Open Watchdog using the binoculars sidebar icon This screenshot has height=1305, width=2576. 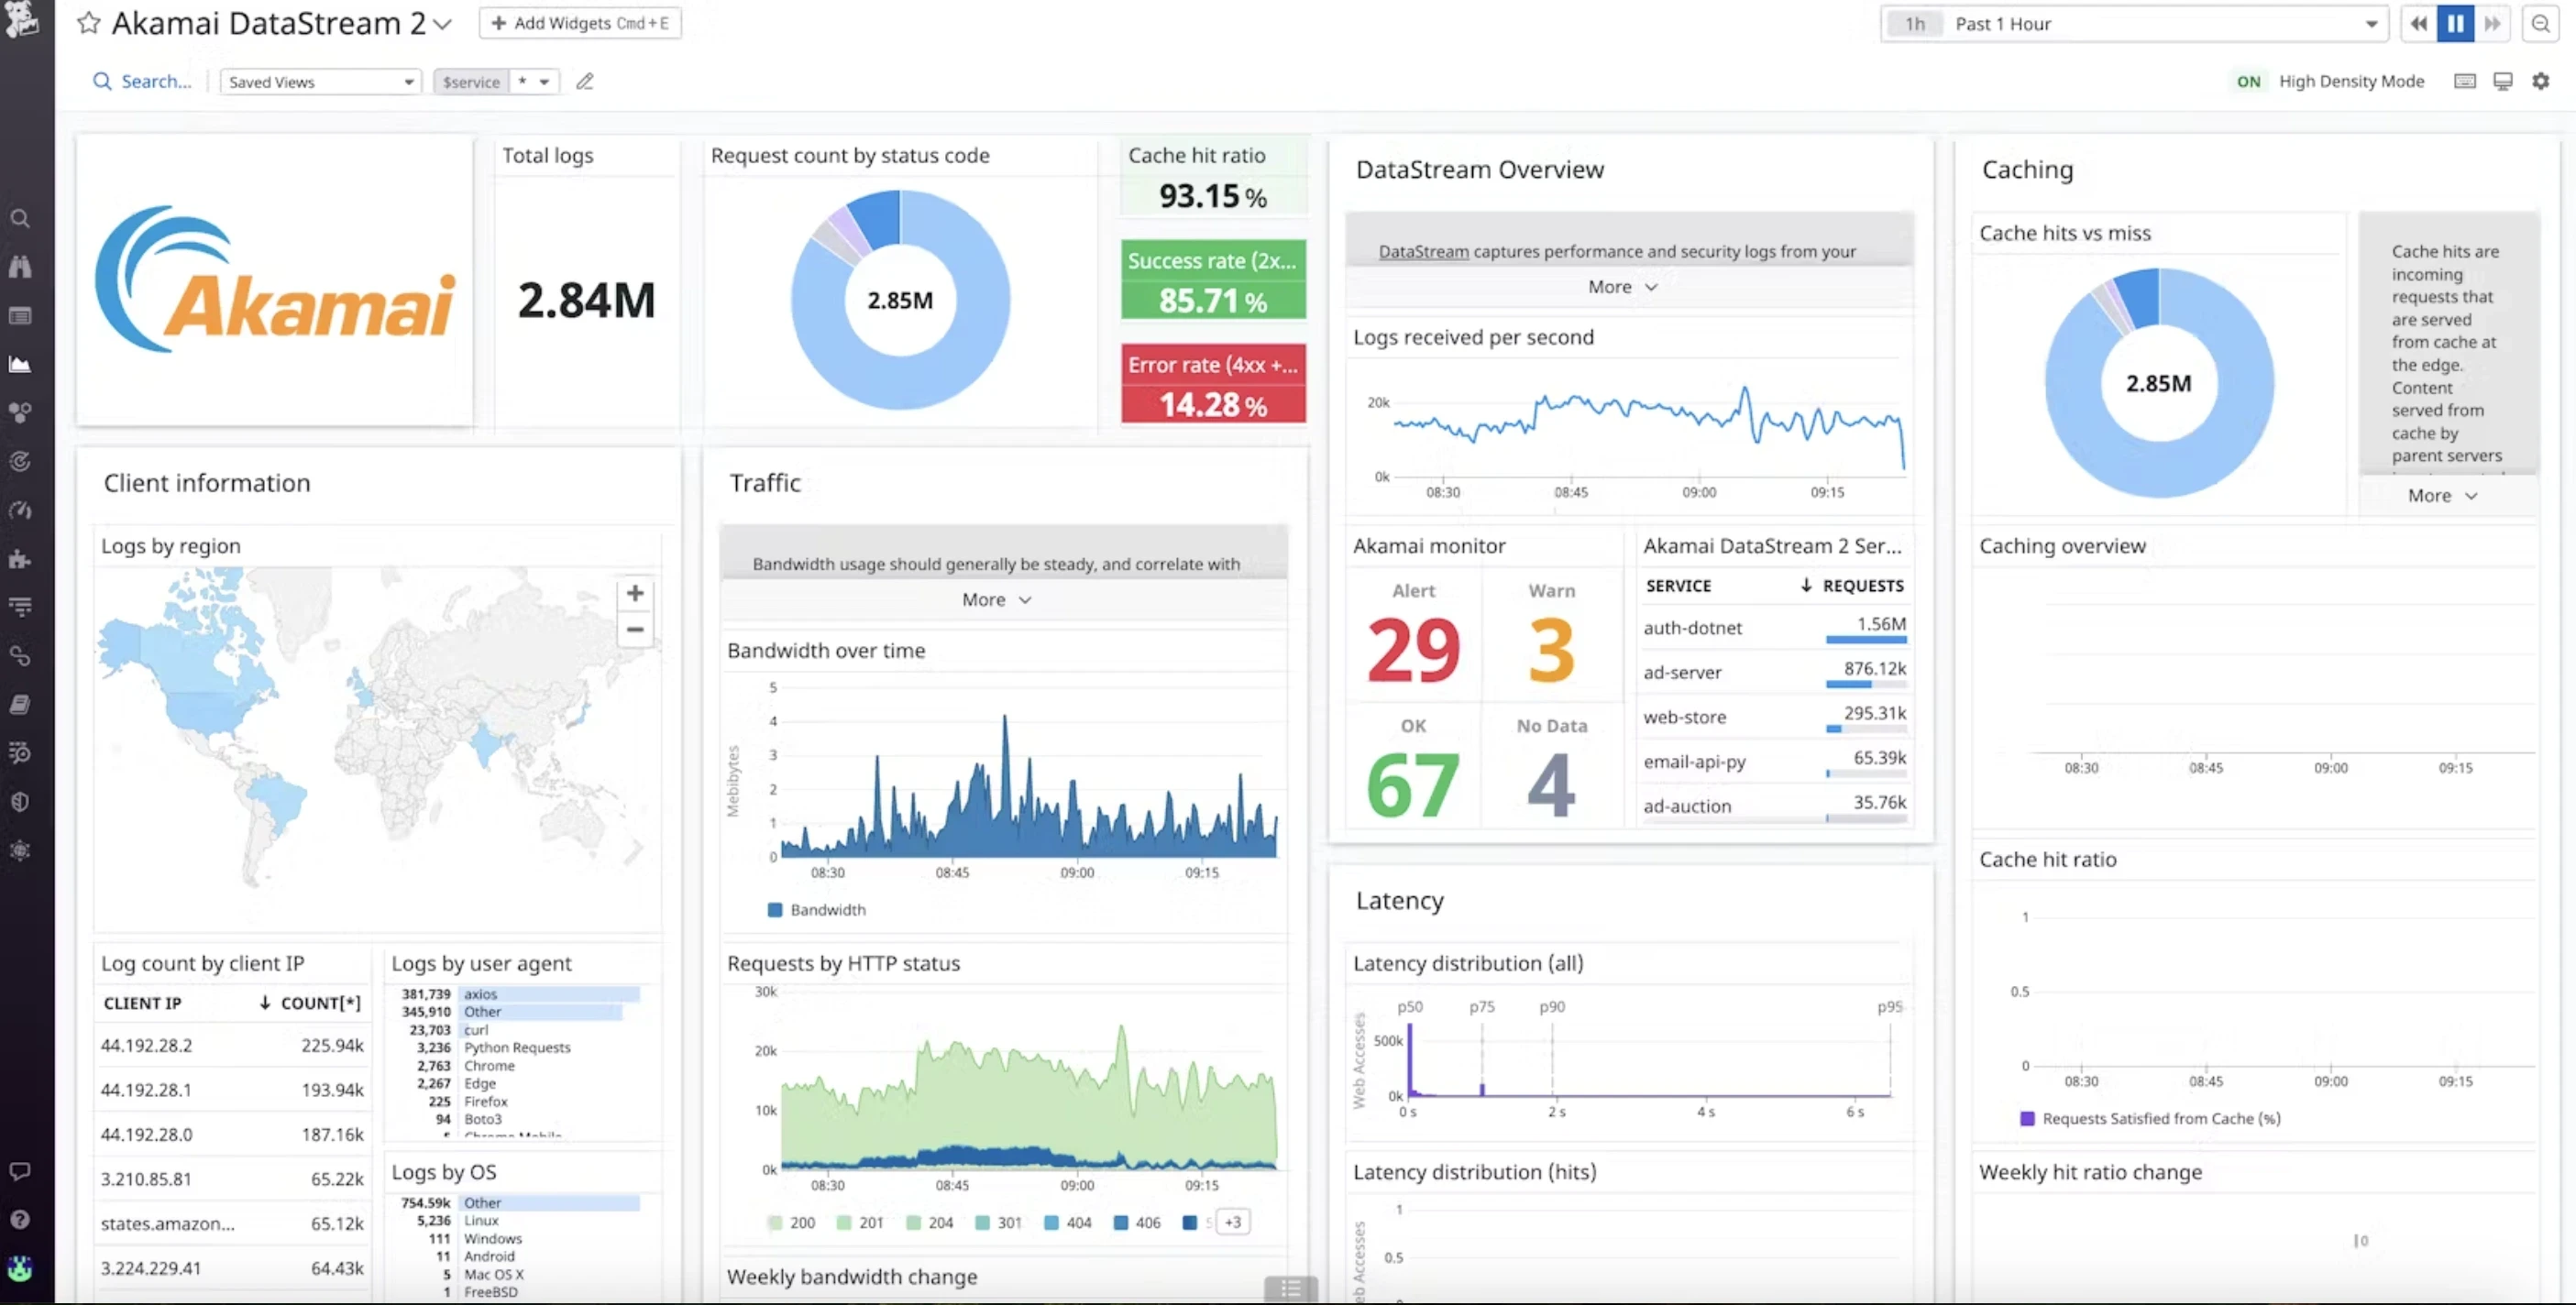(x=20, y=266)
